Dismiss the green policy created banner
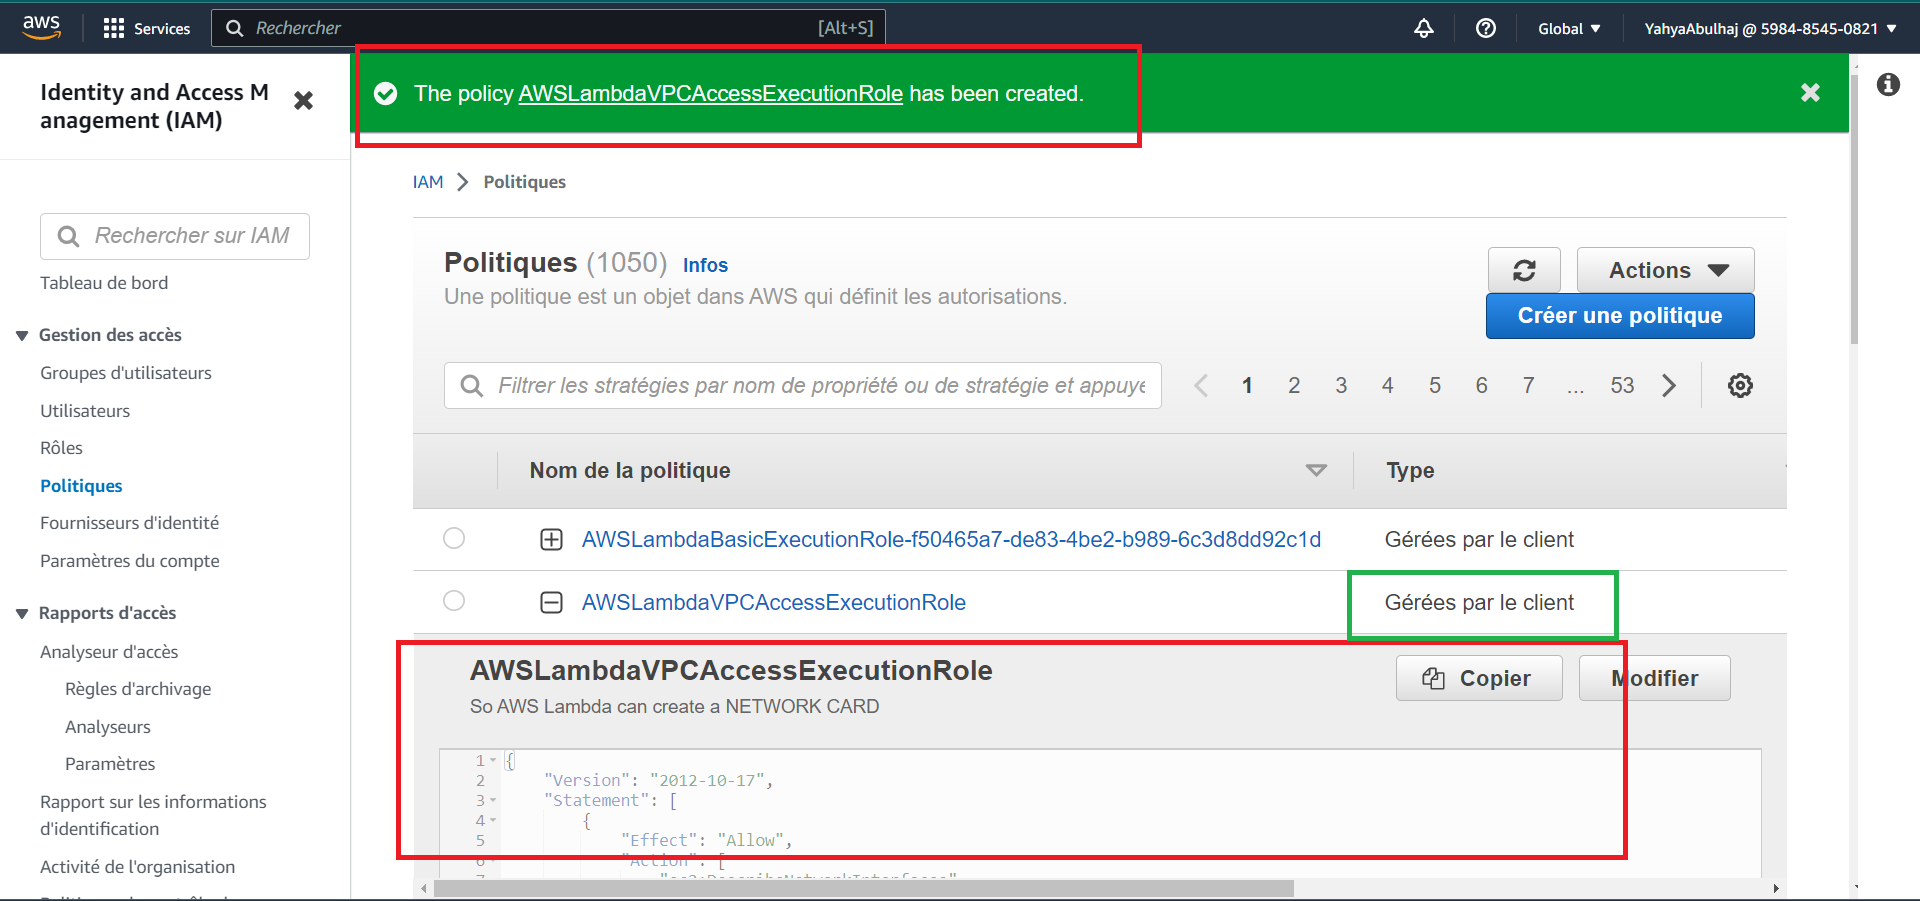 click(1810, 93)
